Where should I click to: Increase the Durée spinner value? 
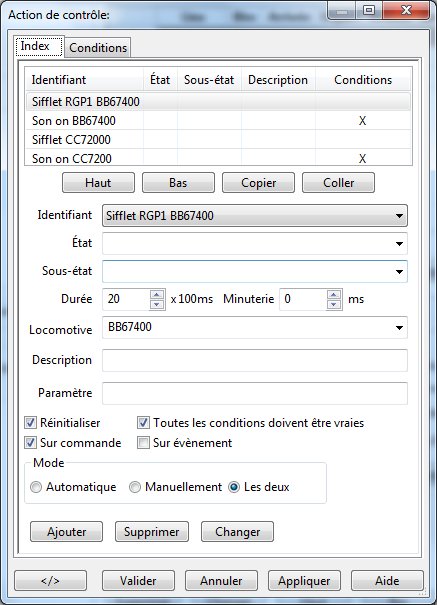pos(157,295)
